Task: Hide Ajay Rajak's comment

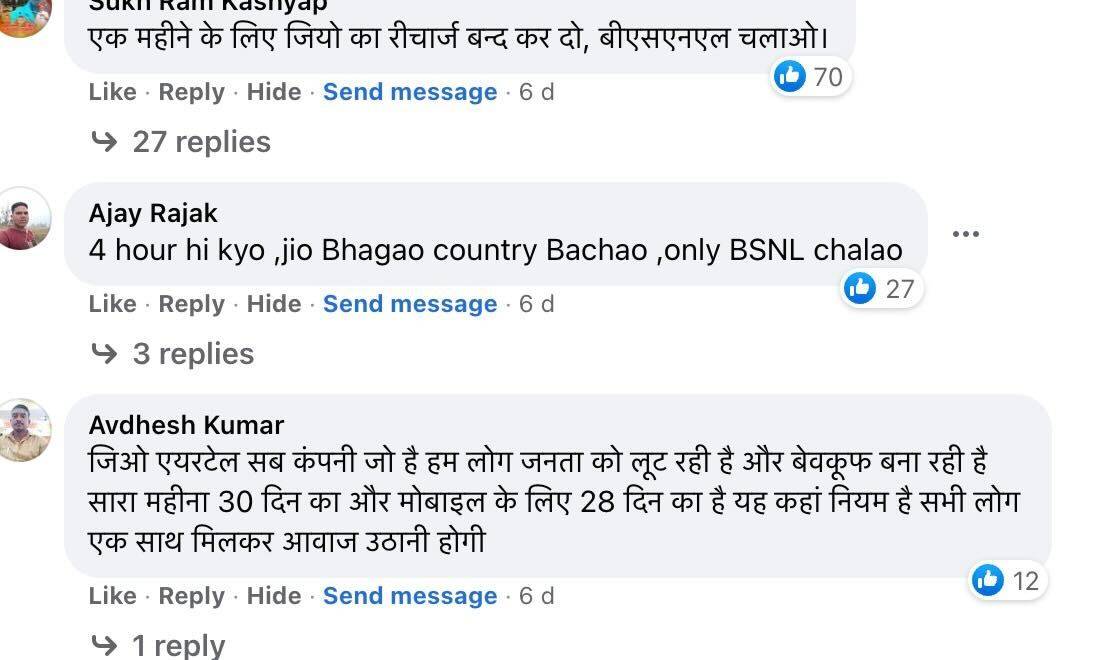Action: [274, 304]
